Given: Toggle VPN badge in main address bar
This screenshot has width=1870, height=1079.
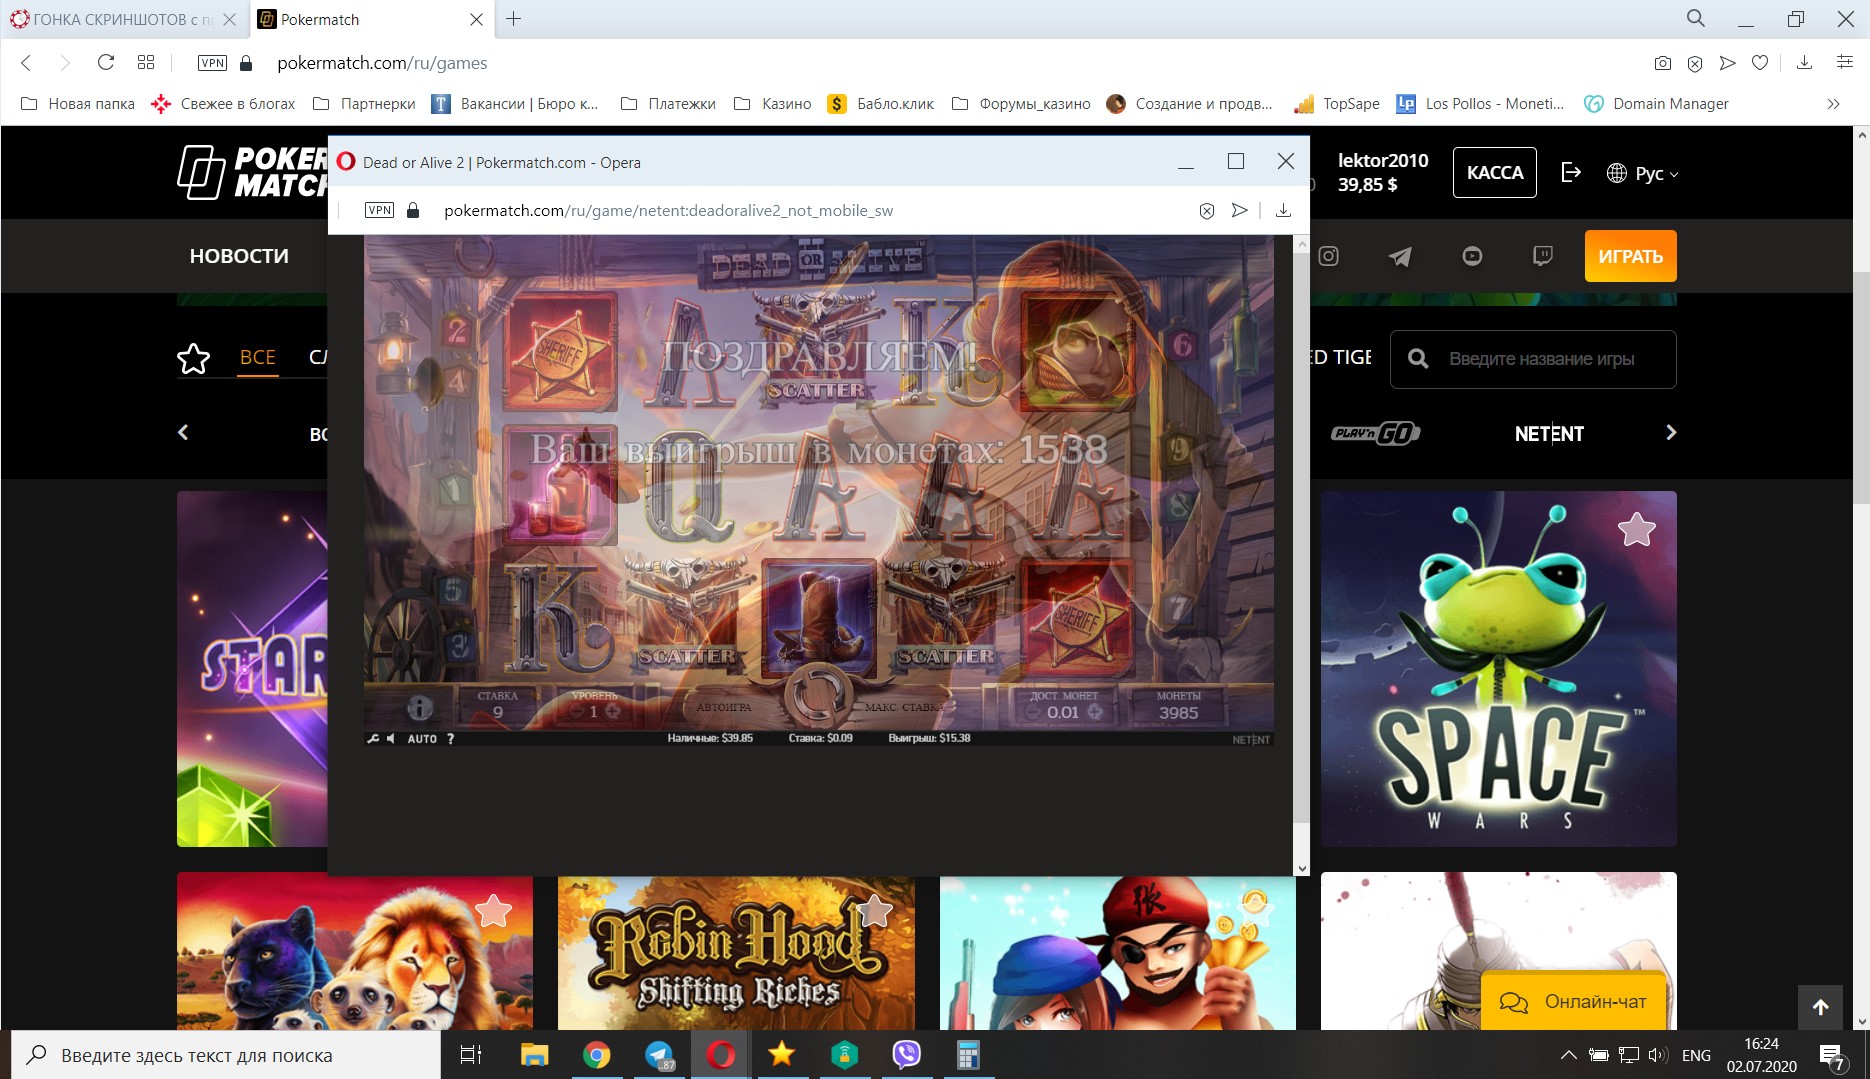Looking at the screenshot, I should [212, 63].
